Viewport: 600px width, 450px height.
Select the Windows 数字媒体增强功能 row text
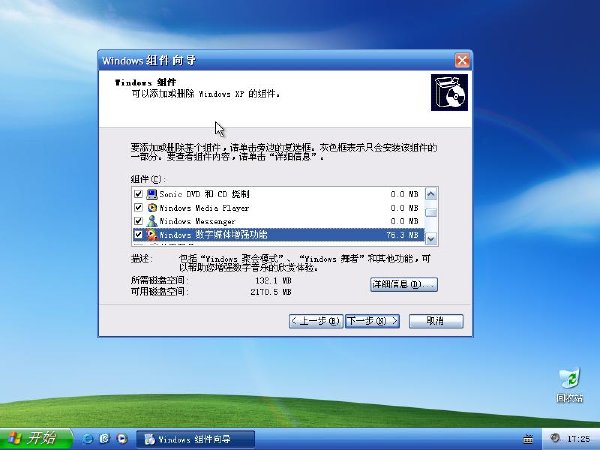(213, 235)
